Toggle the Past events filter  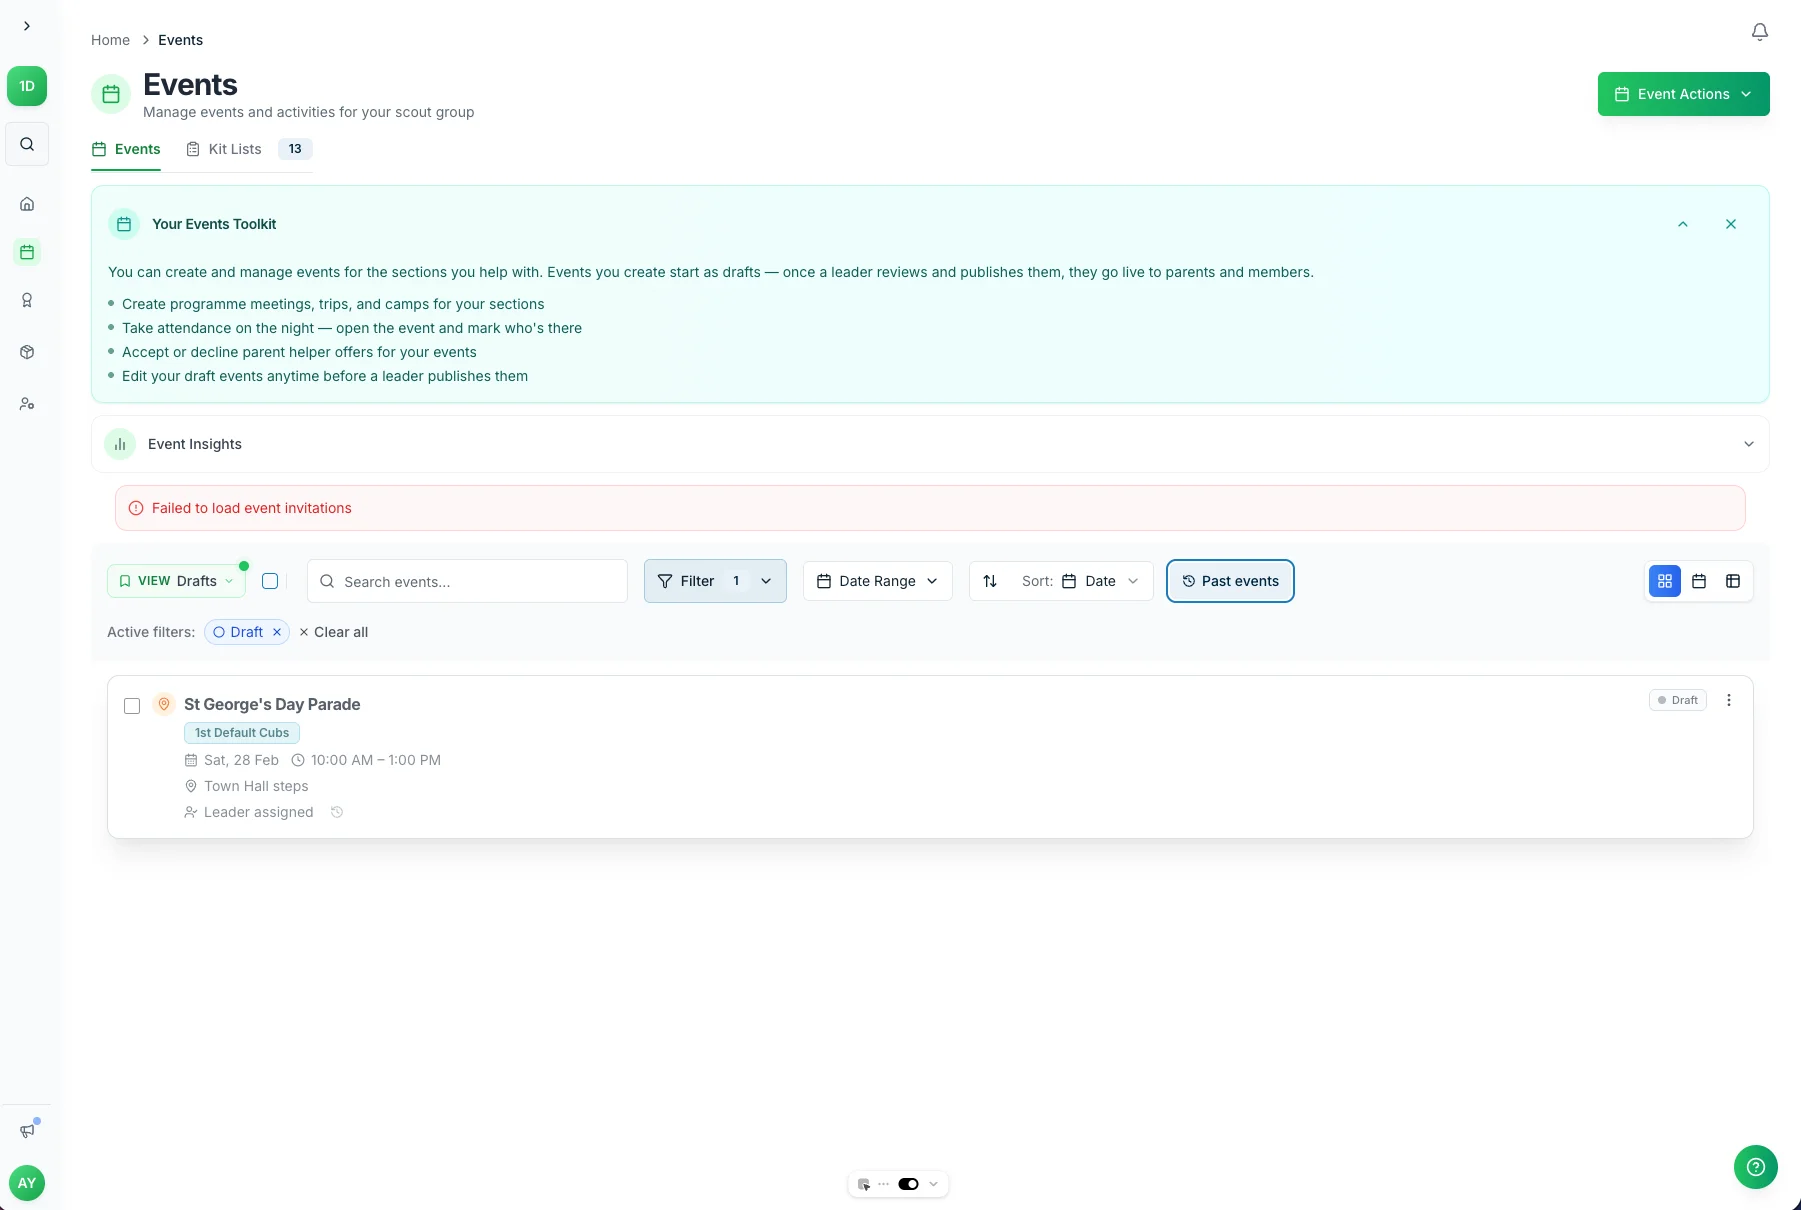point(1230,581)
